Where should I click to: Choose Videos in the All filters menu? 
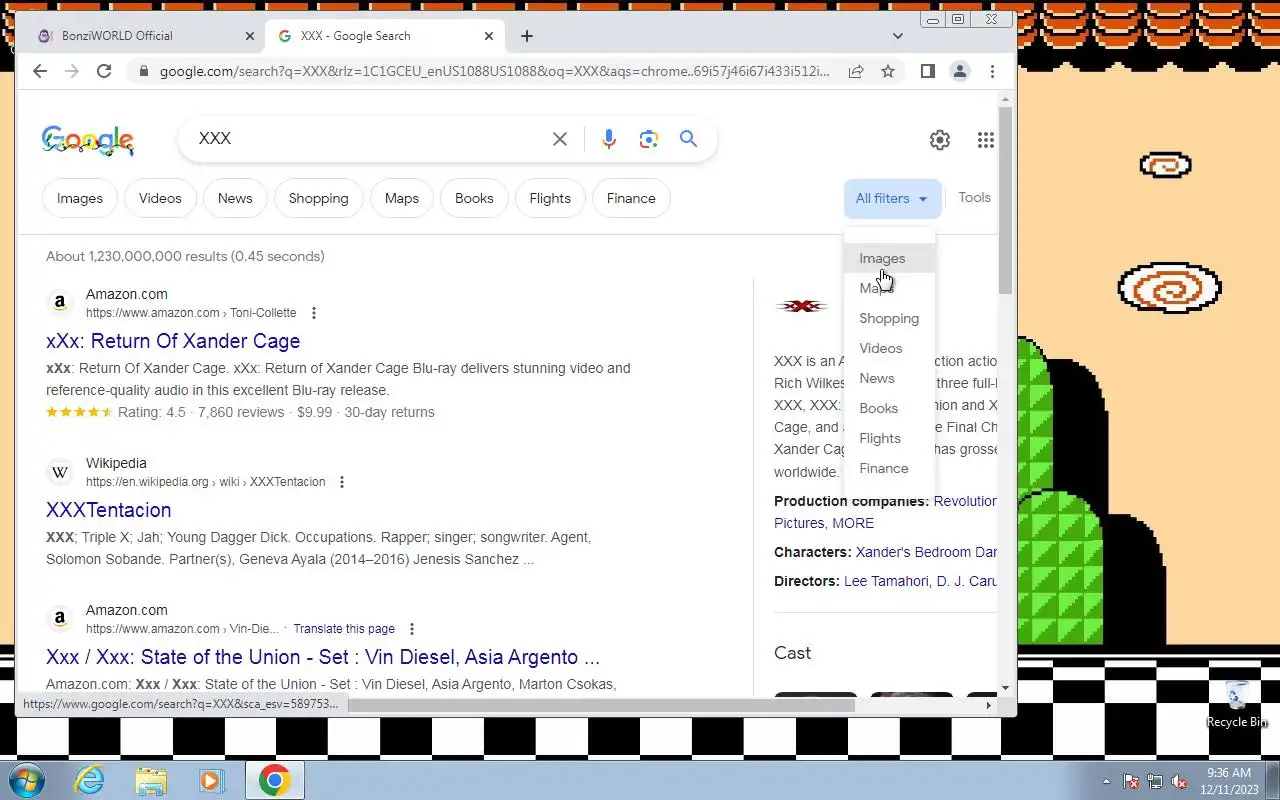(890, 348)
